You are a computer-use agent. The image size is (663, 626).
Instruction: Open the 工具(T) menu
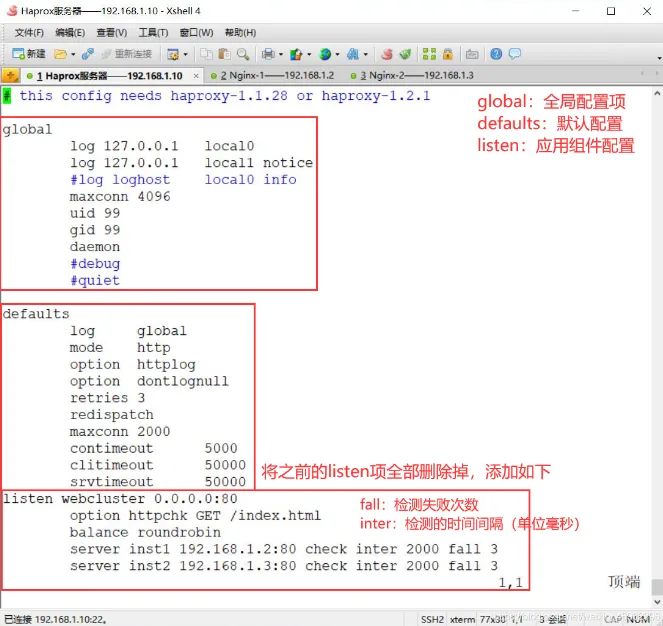click(153, 33)
